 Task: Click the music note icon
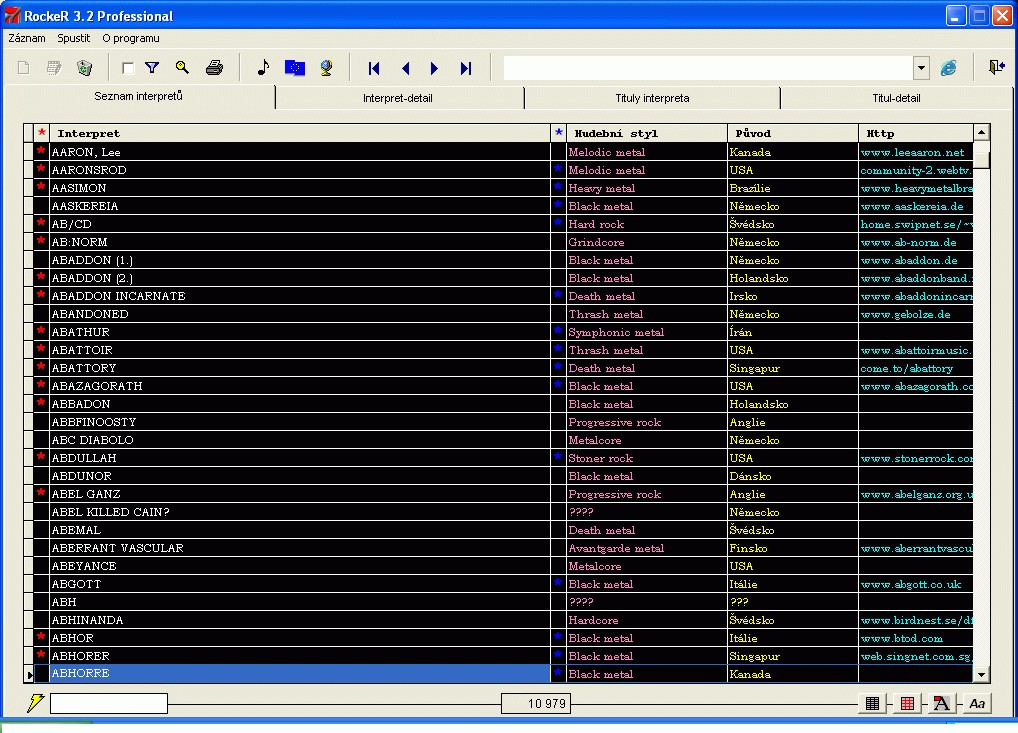263,68
